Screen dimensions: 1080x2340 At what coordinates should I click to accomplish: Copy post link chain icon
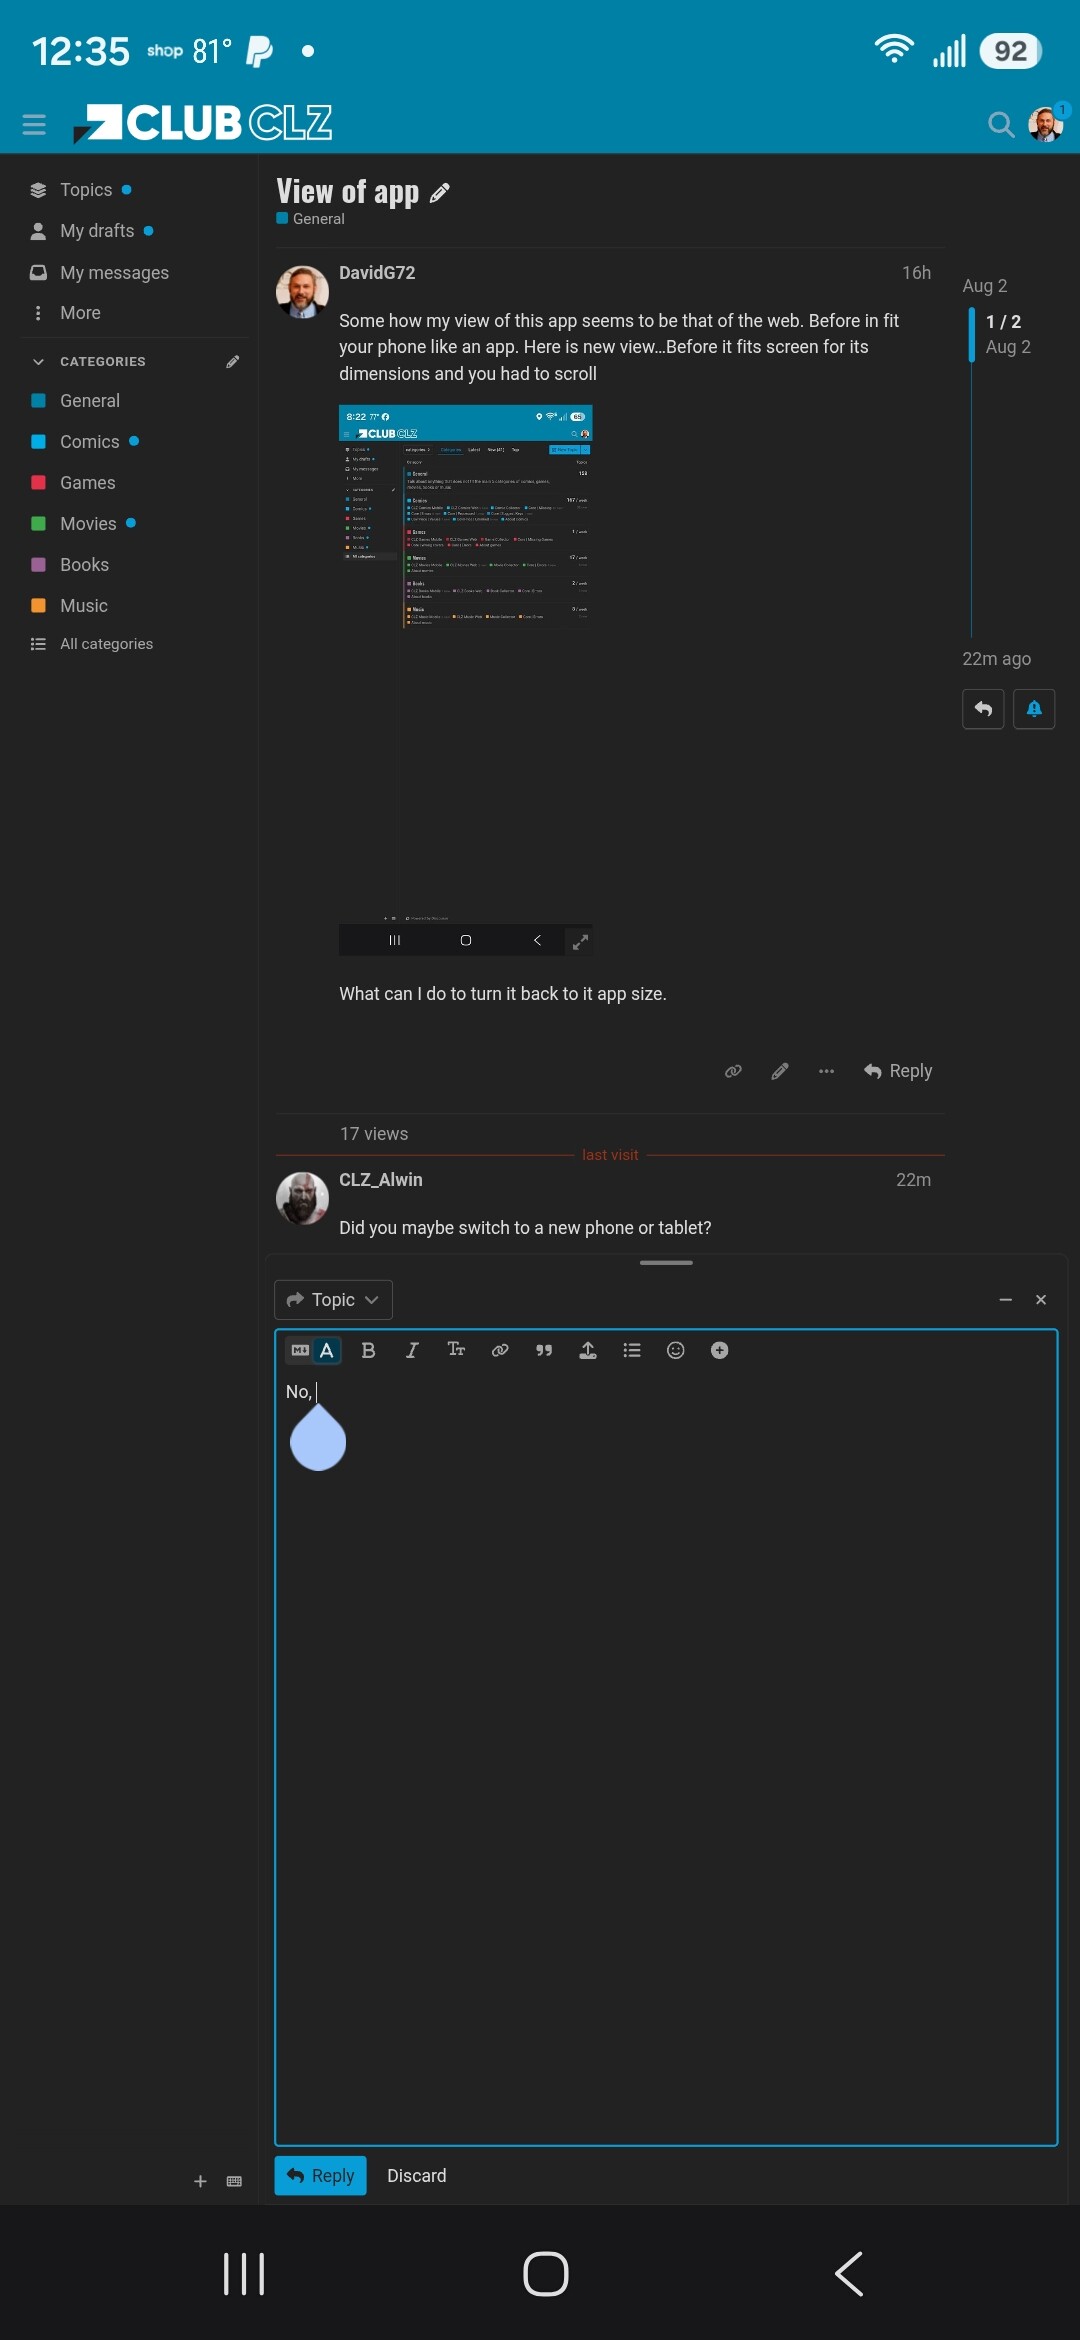733,1071
